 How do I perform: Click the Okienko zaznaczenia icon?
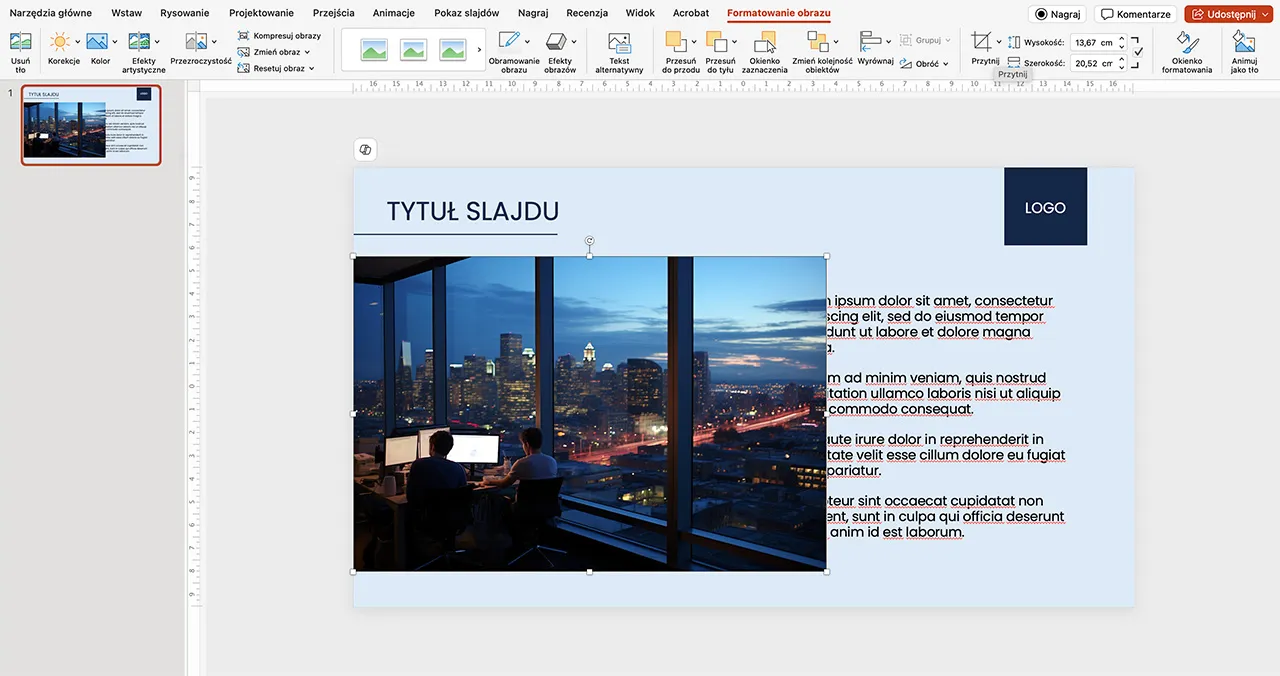coord(765,44)
